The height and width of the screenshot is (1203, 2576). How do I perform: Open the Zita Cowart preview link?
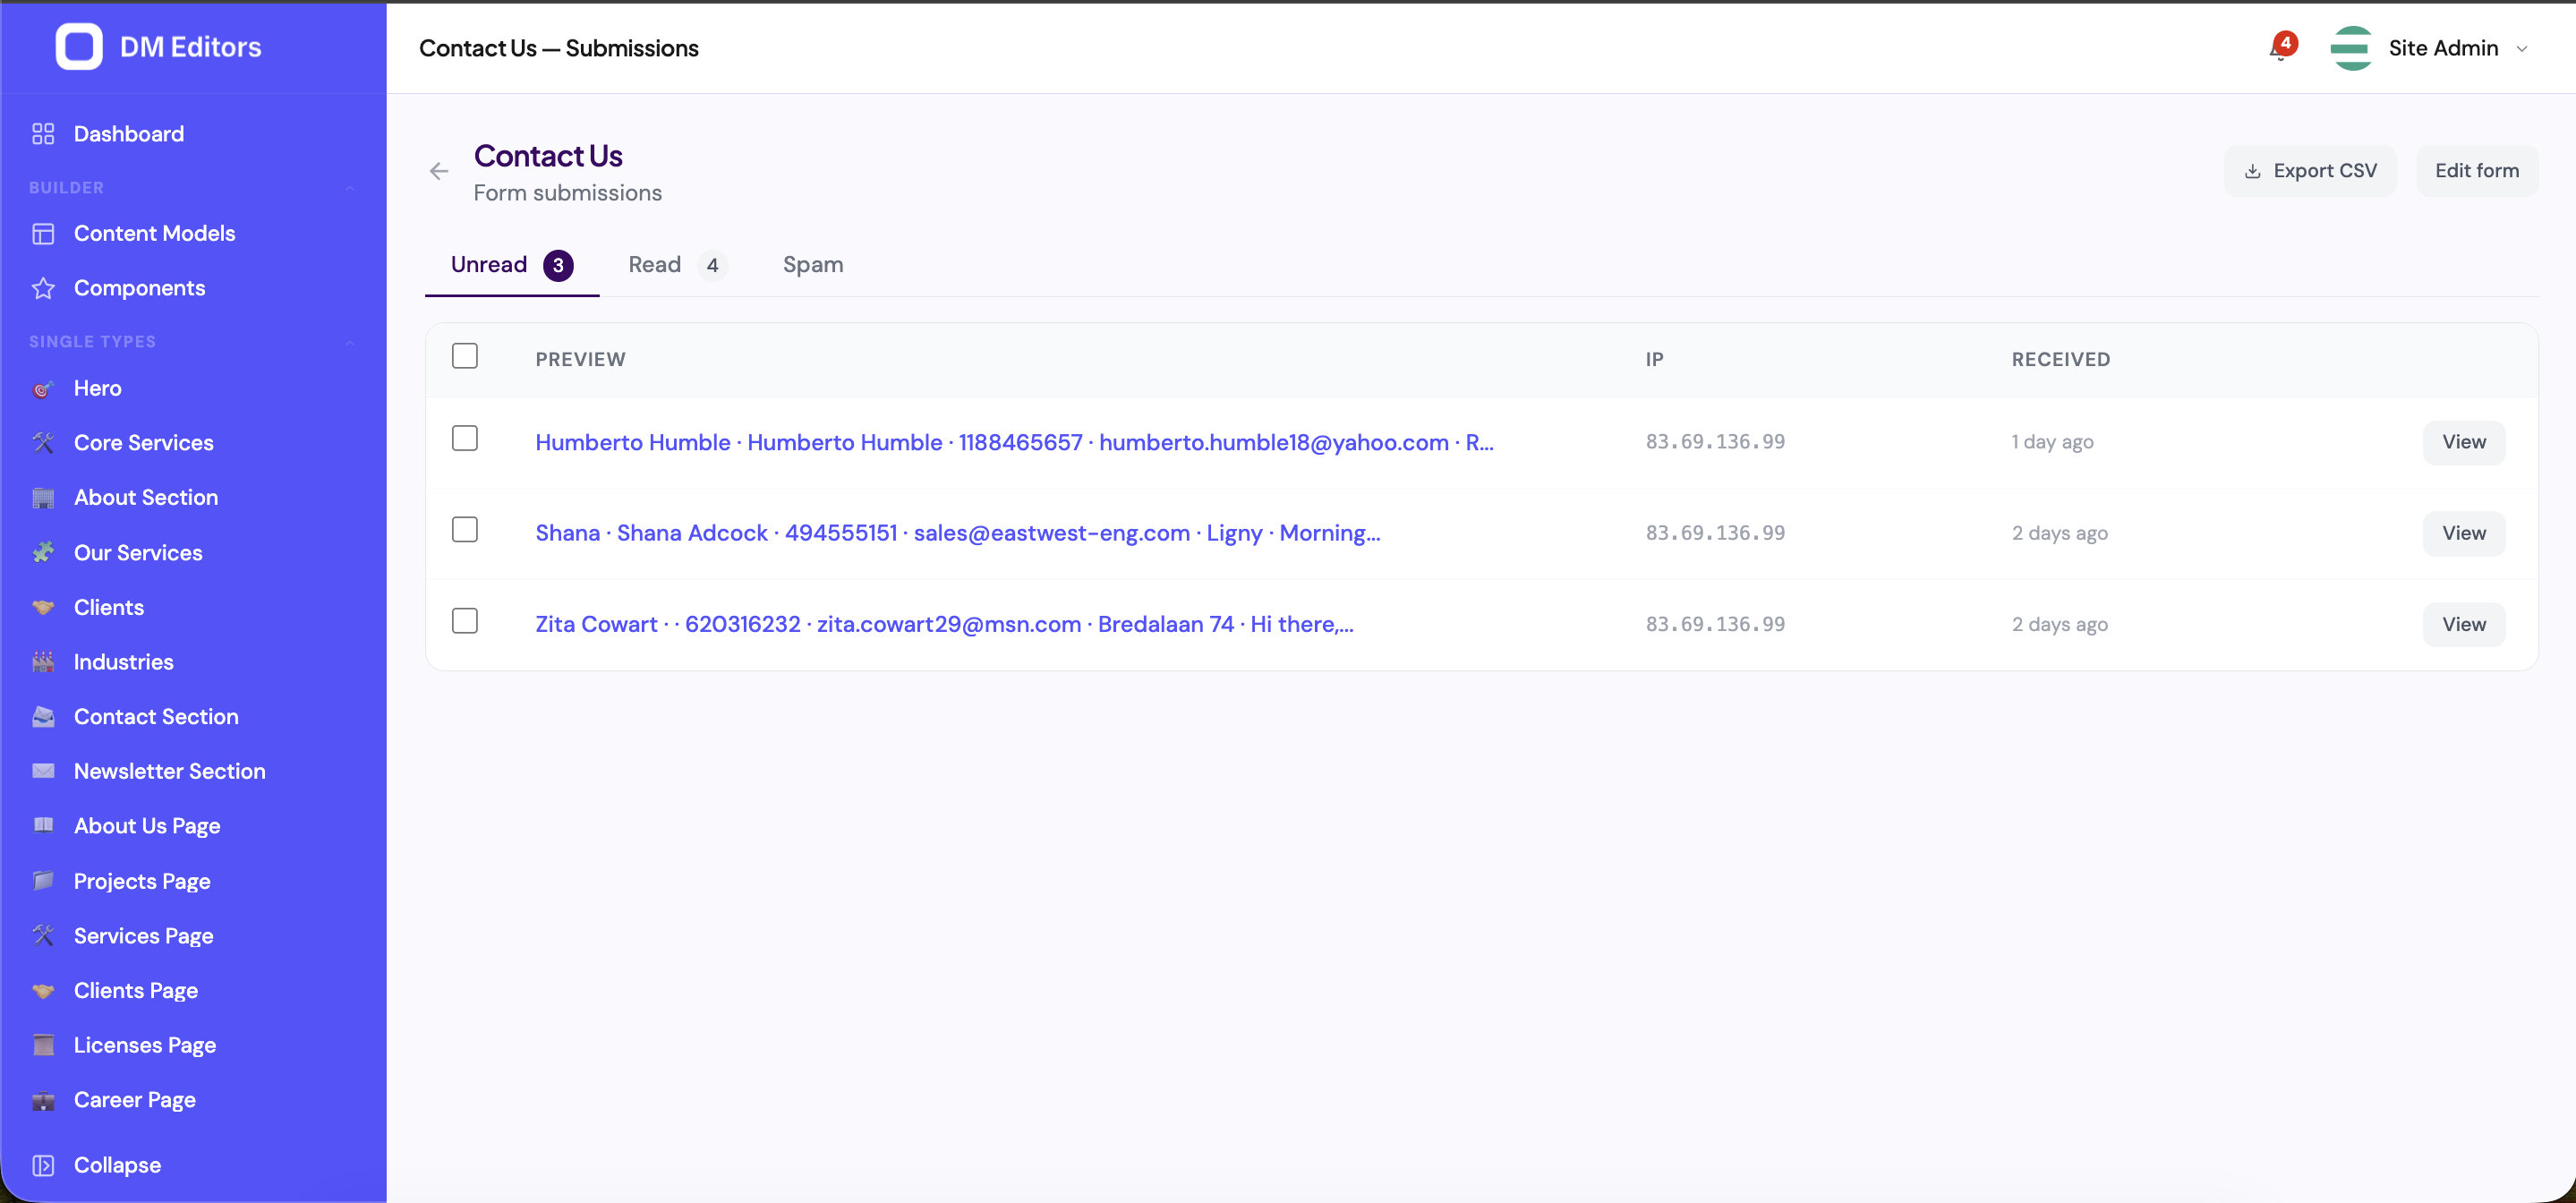(944, 624)
